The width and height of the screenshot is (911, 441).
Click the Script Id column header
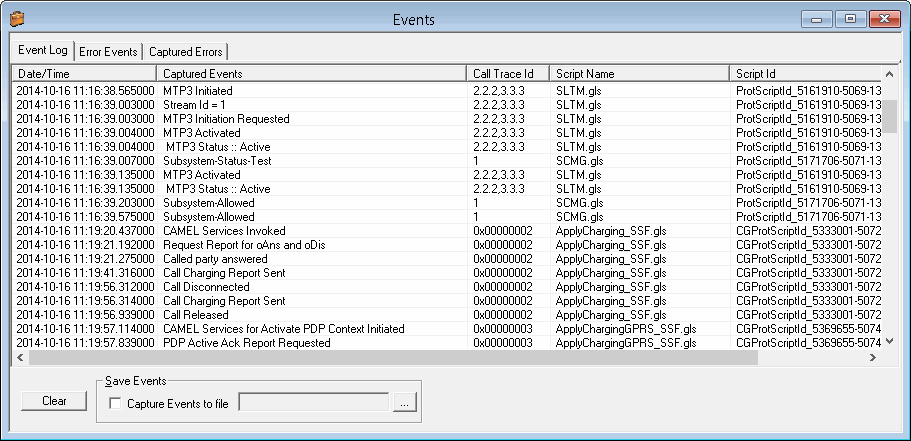[x=805, y=74]
